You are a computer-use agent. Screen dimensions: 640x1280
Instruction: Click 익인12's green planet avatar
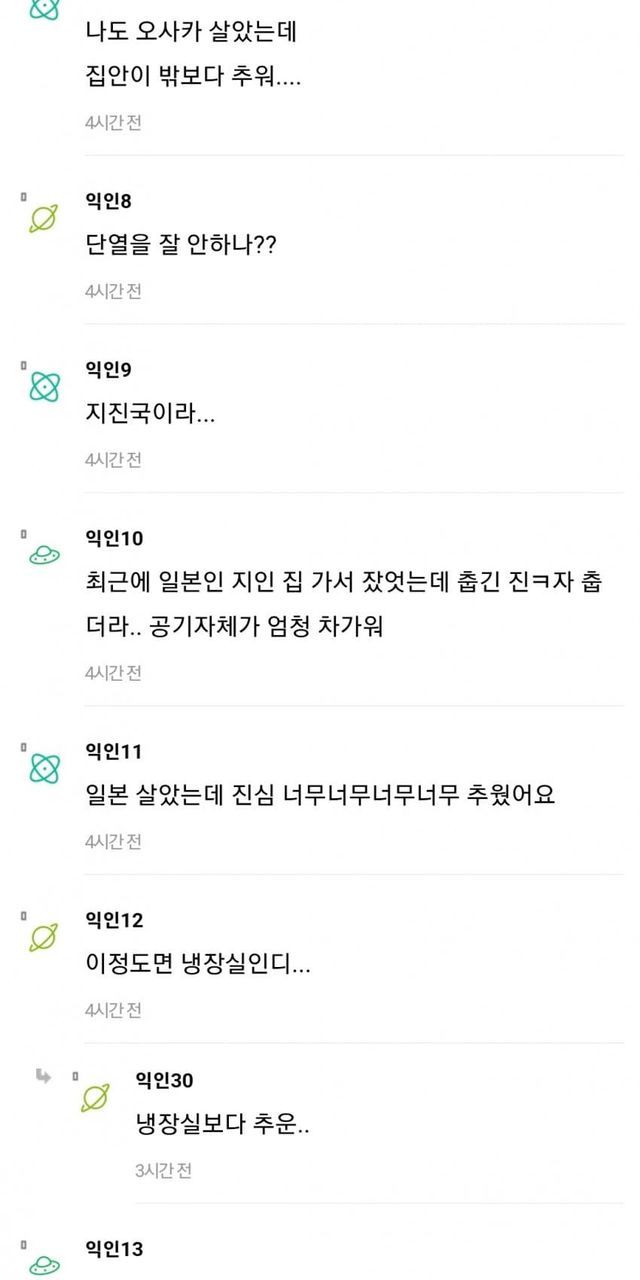pyautogui.click(x=44, y=937)
